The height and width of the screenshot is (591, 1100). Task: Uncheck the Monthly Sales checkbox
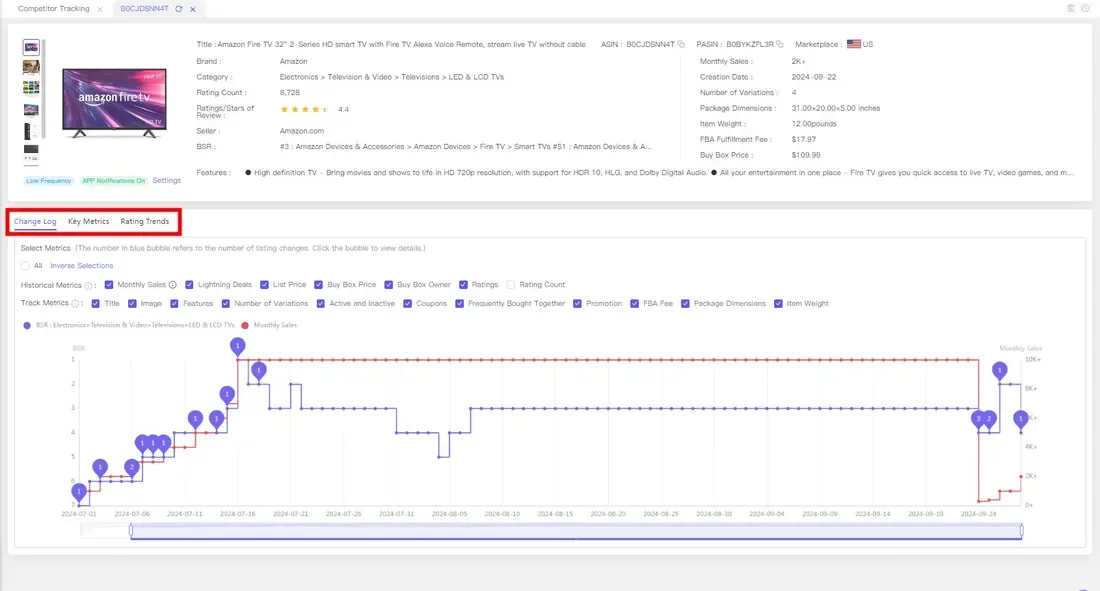pos(109,285)
